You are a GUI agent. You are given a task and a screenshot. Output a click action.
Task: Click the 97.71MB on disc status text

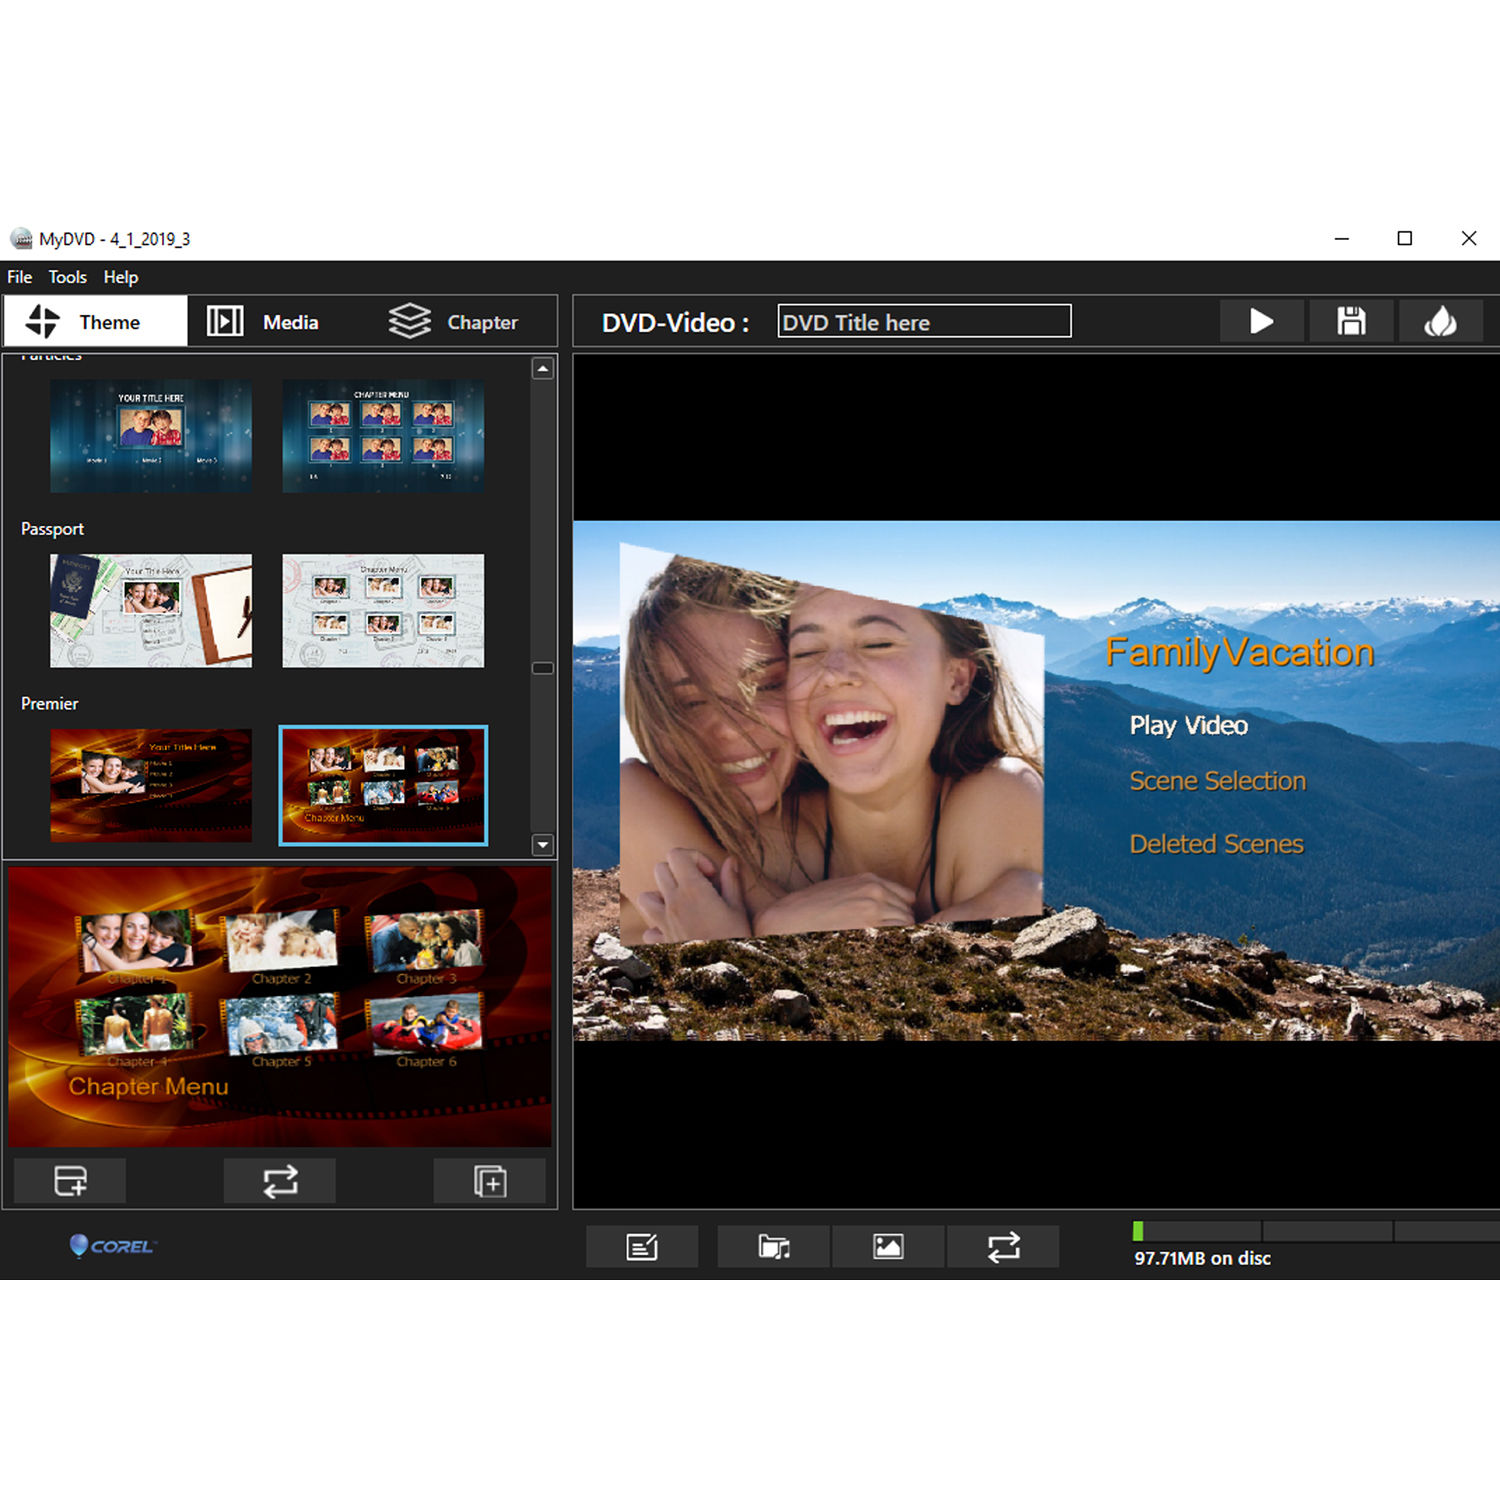click(x=1202, y=1259)
